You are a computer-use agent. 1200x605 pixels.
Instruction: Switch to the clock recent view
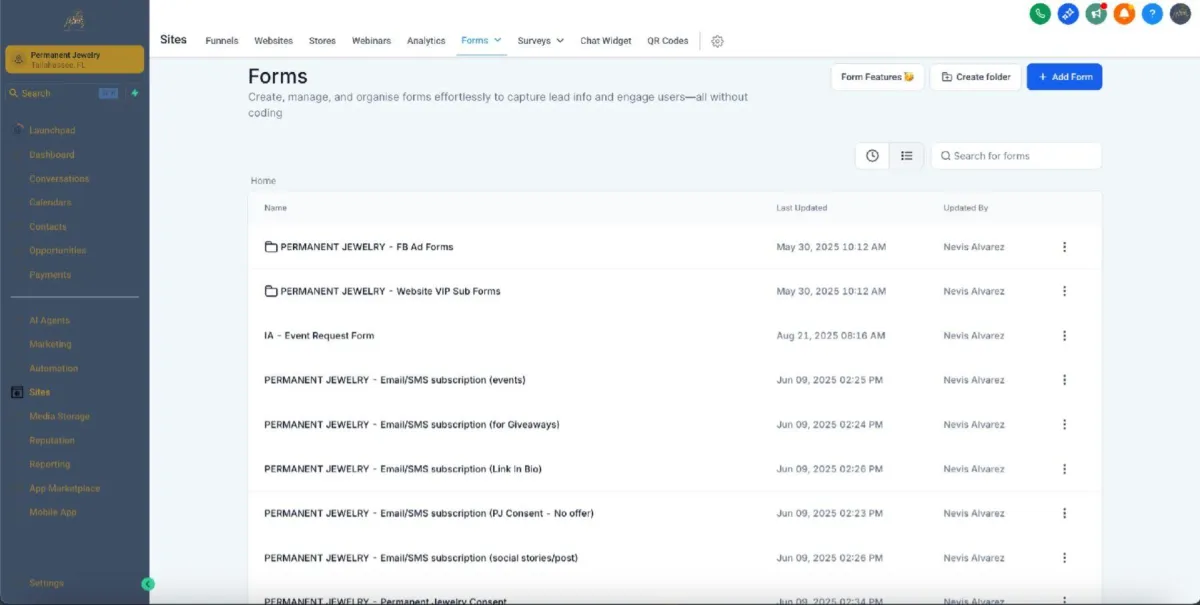[x=872, y=156]
